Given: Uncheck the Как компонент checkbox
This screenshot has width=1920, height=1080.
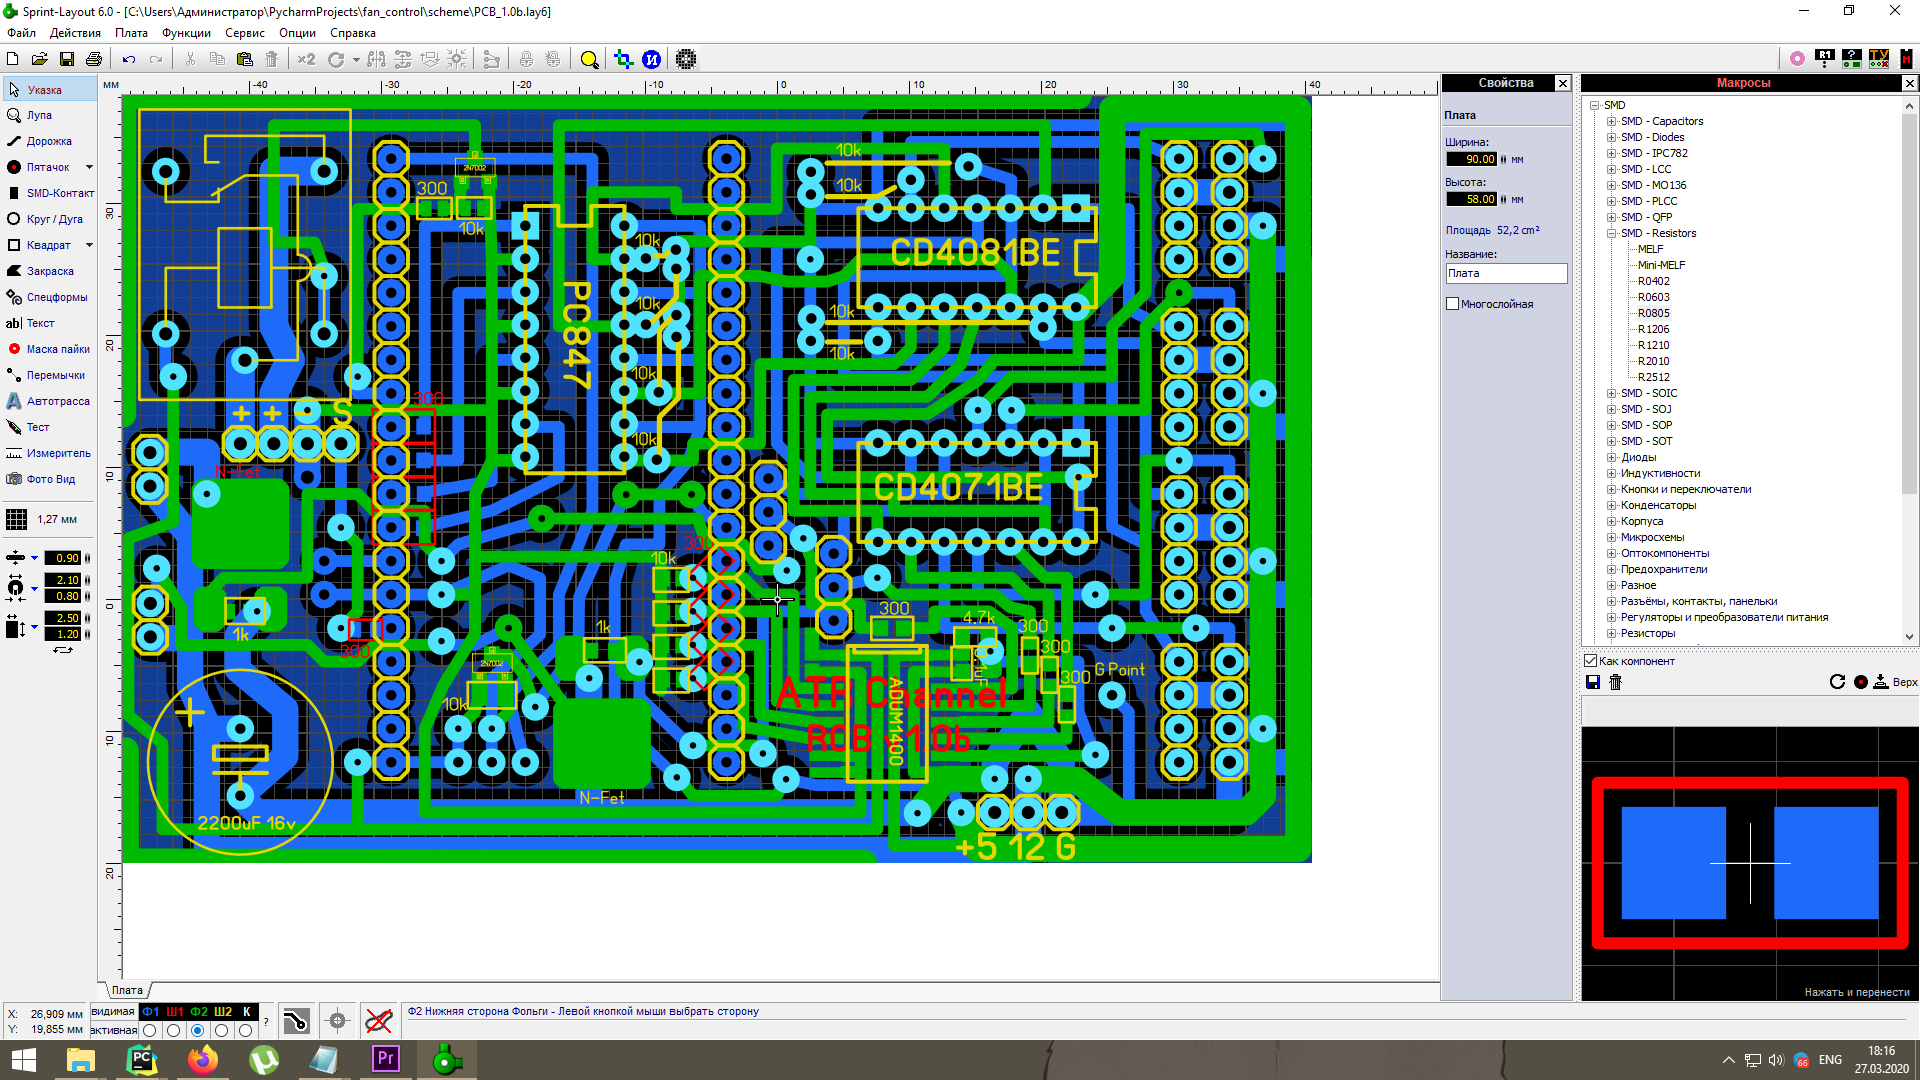Looking at the screenshot, I should [1591, 661].
